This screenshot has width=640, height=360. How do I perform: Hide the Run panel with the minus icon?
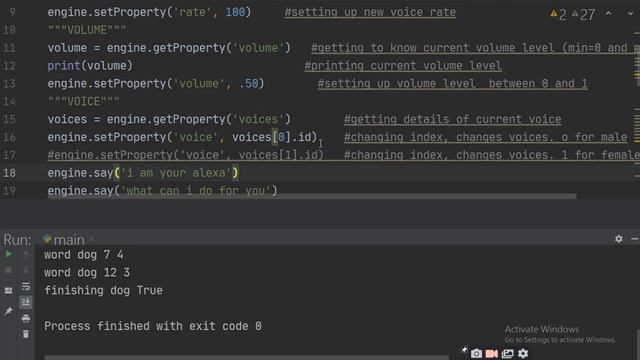(x=635, y=239)
